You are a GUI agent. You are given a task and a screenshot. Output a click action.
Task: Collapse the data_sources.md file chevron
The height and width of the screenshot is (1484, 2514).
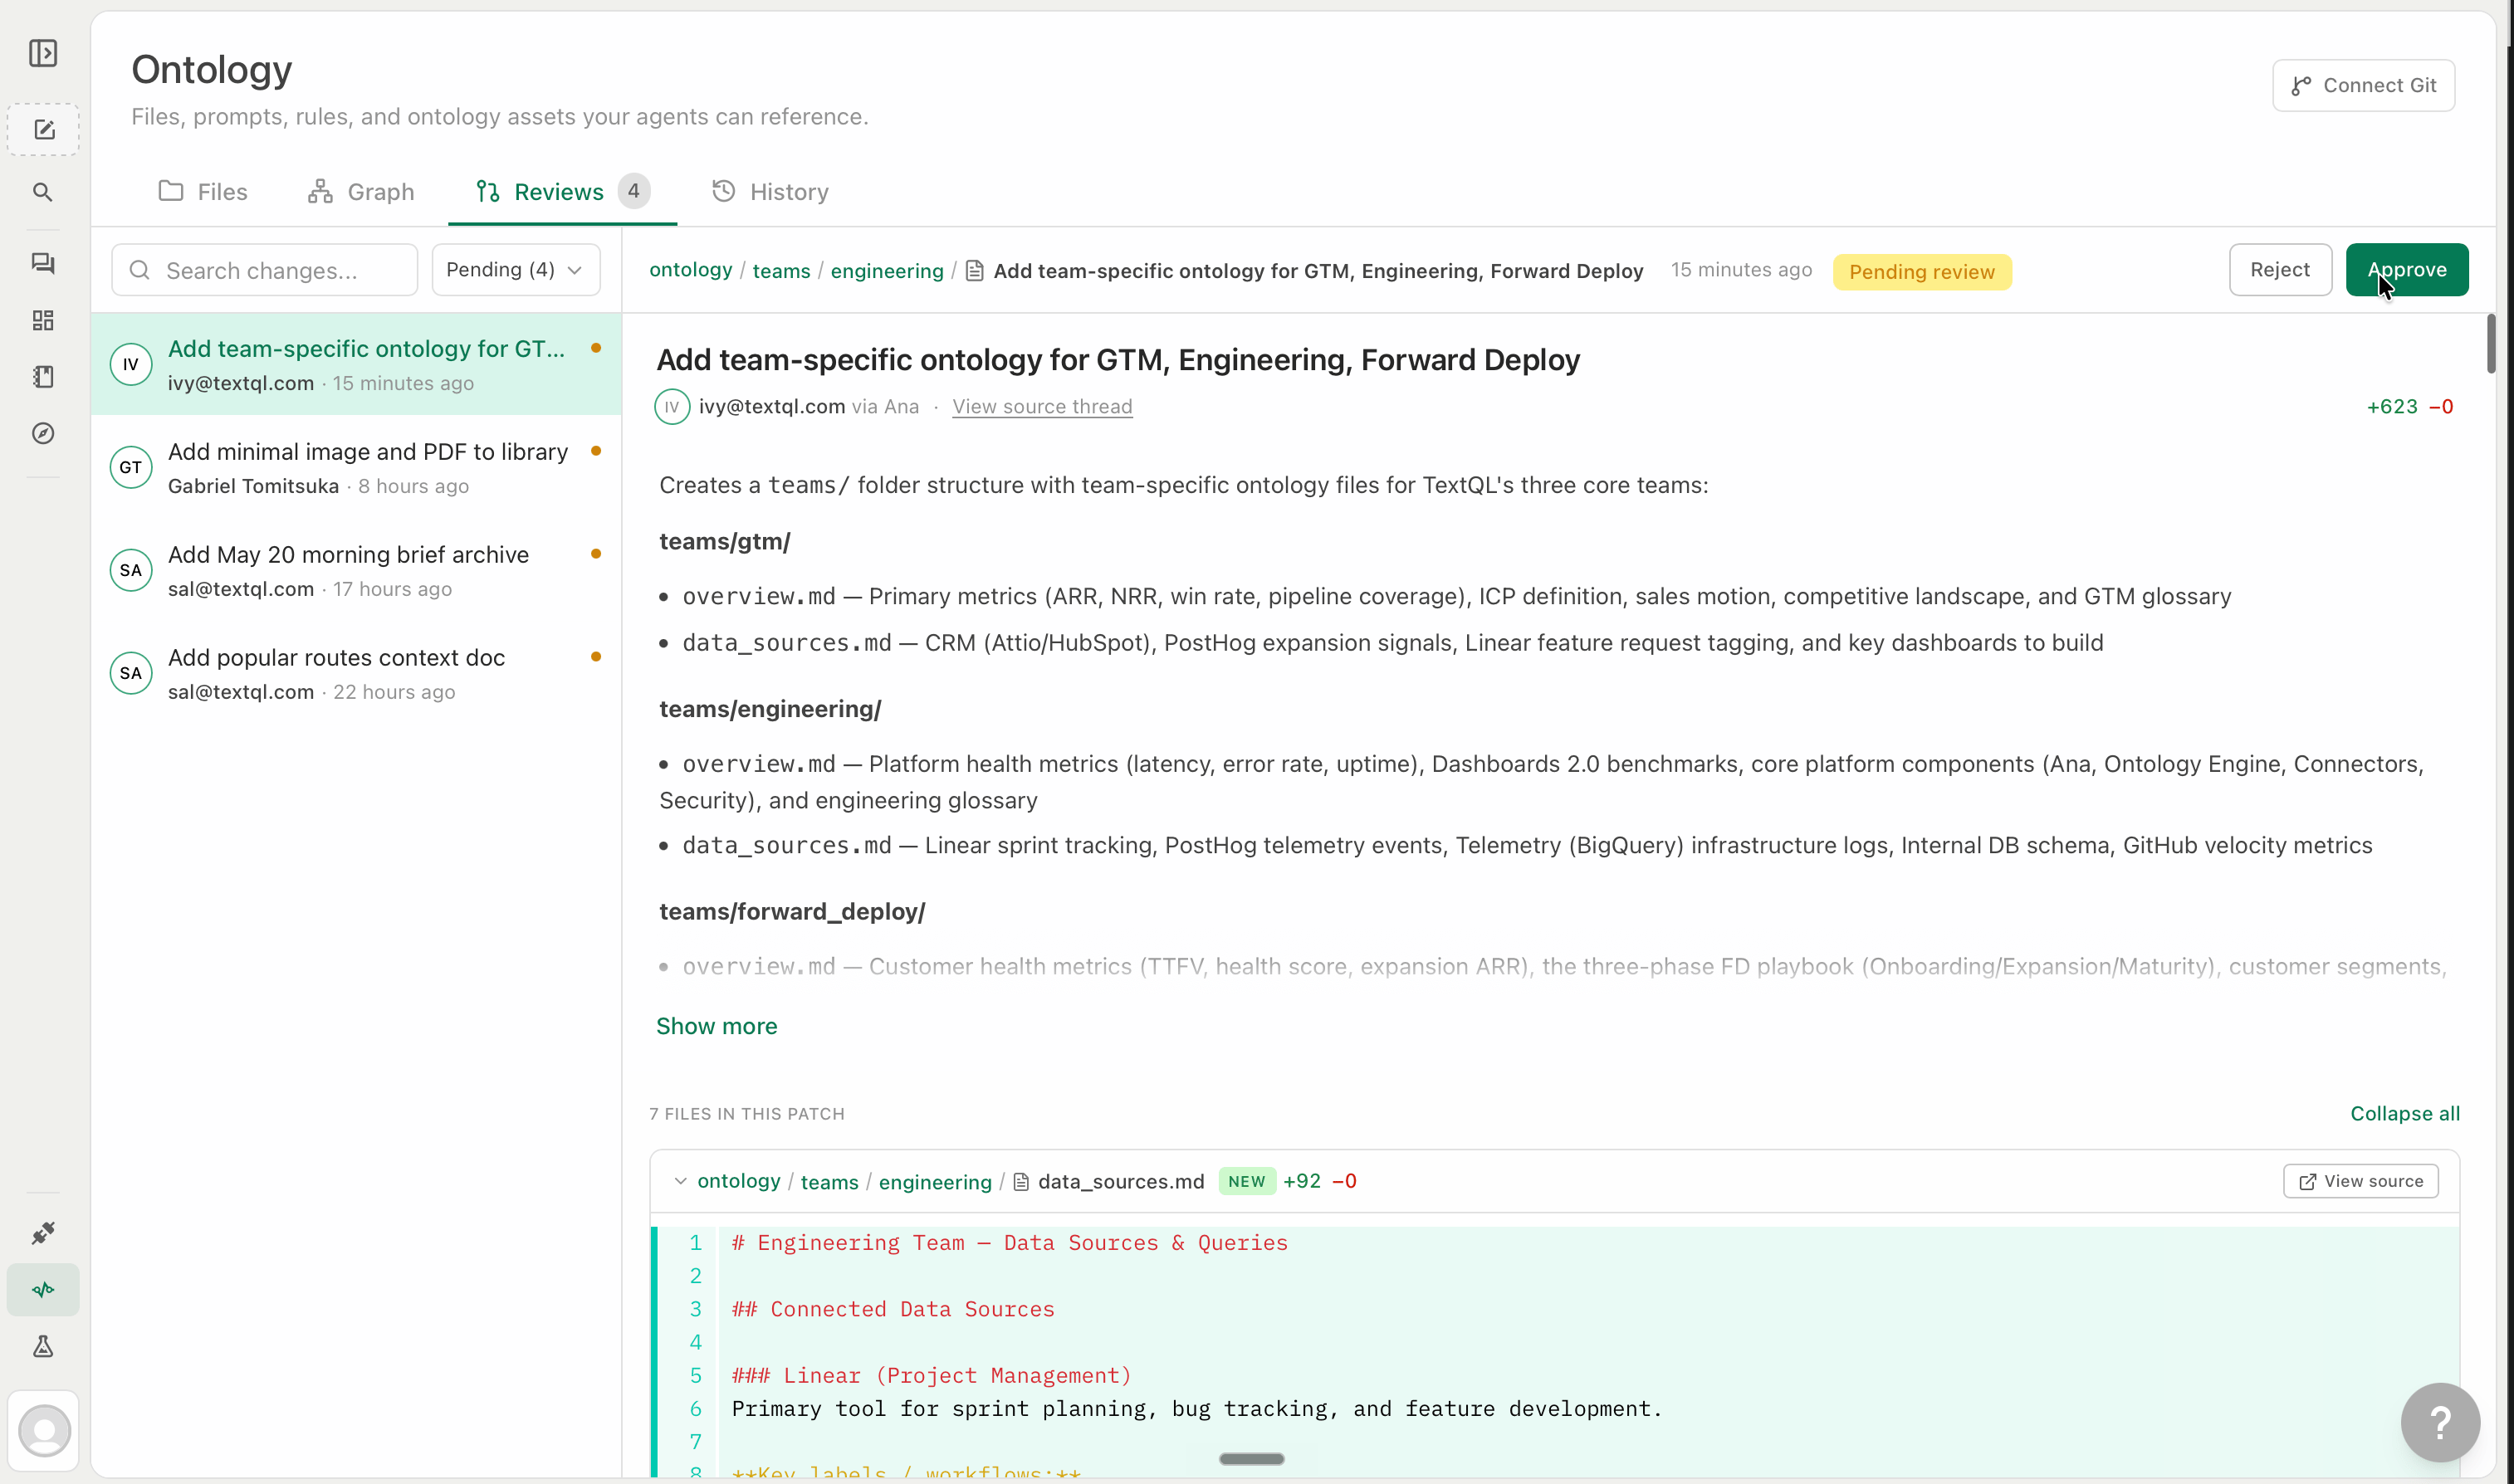click(x=681, y=1181)
